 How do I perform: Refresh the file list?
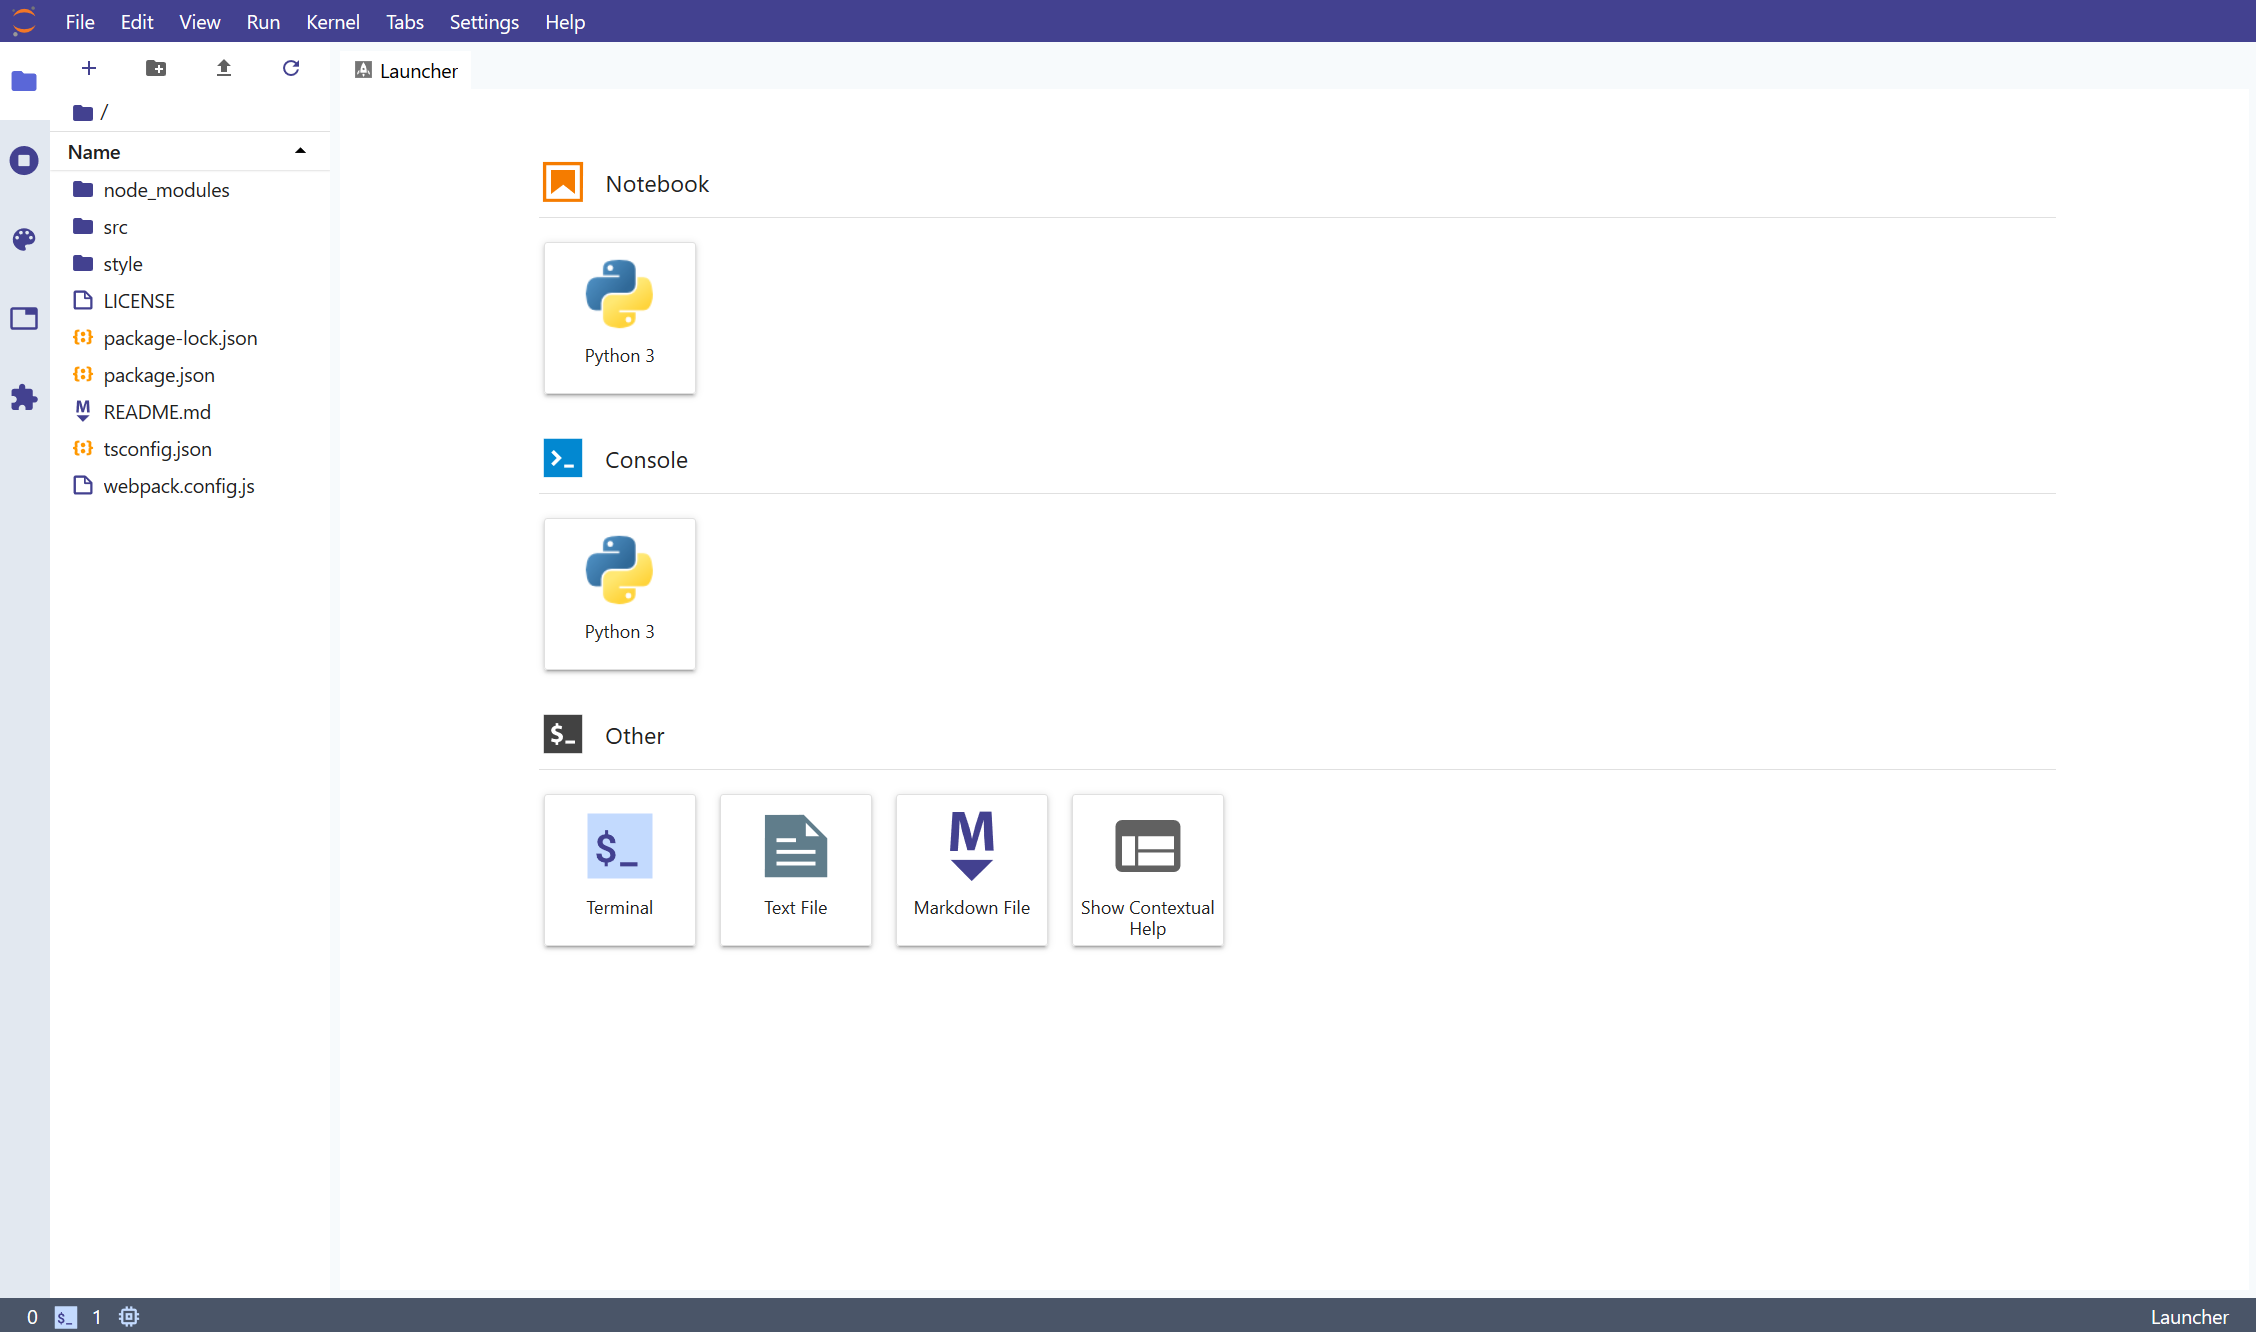pos(291,68)
